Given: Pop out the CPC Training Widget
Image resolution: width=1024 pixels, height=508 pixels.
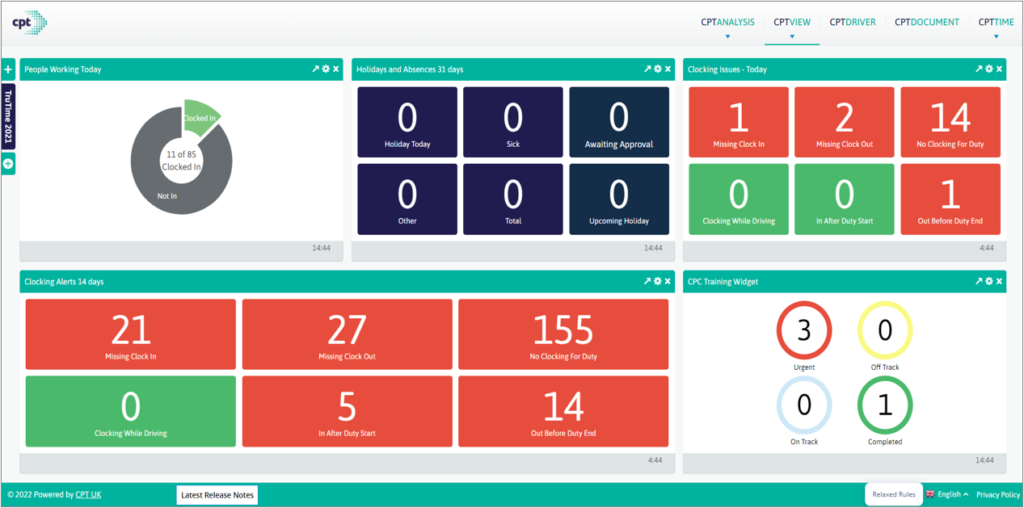Looking at the screenshot, I should [x=979, y=282].
